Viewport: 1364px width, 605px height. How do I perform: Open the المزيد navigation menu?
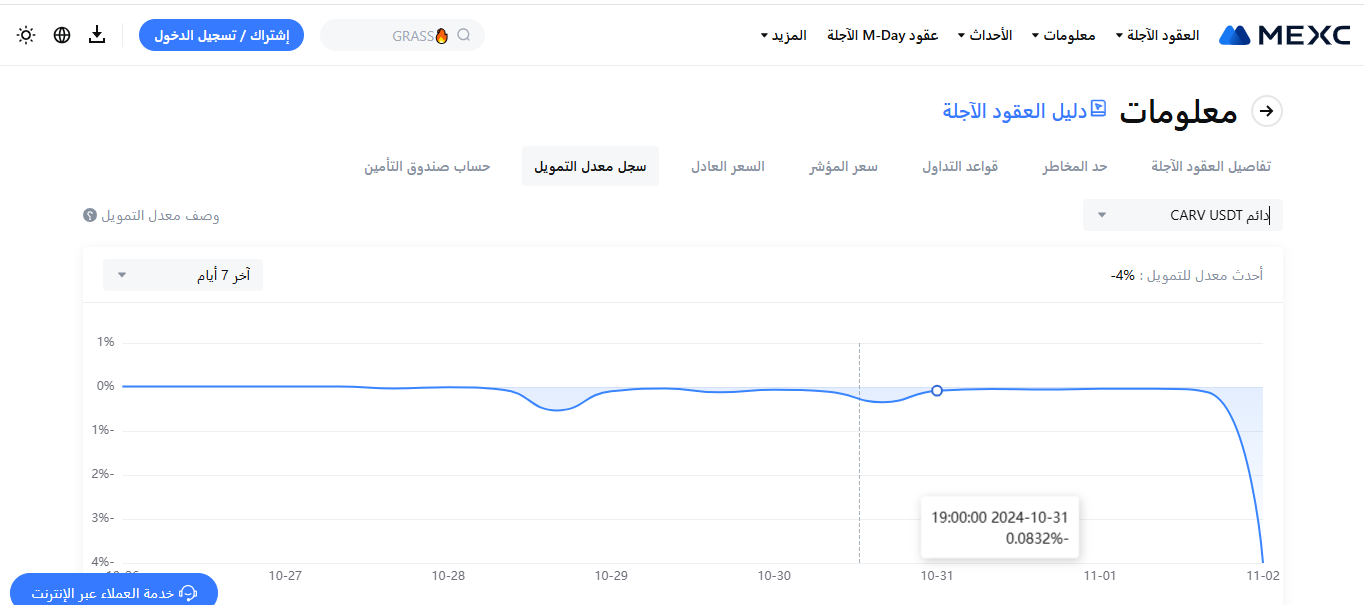click(784, 35)
